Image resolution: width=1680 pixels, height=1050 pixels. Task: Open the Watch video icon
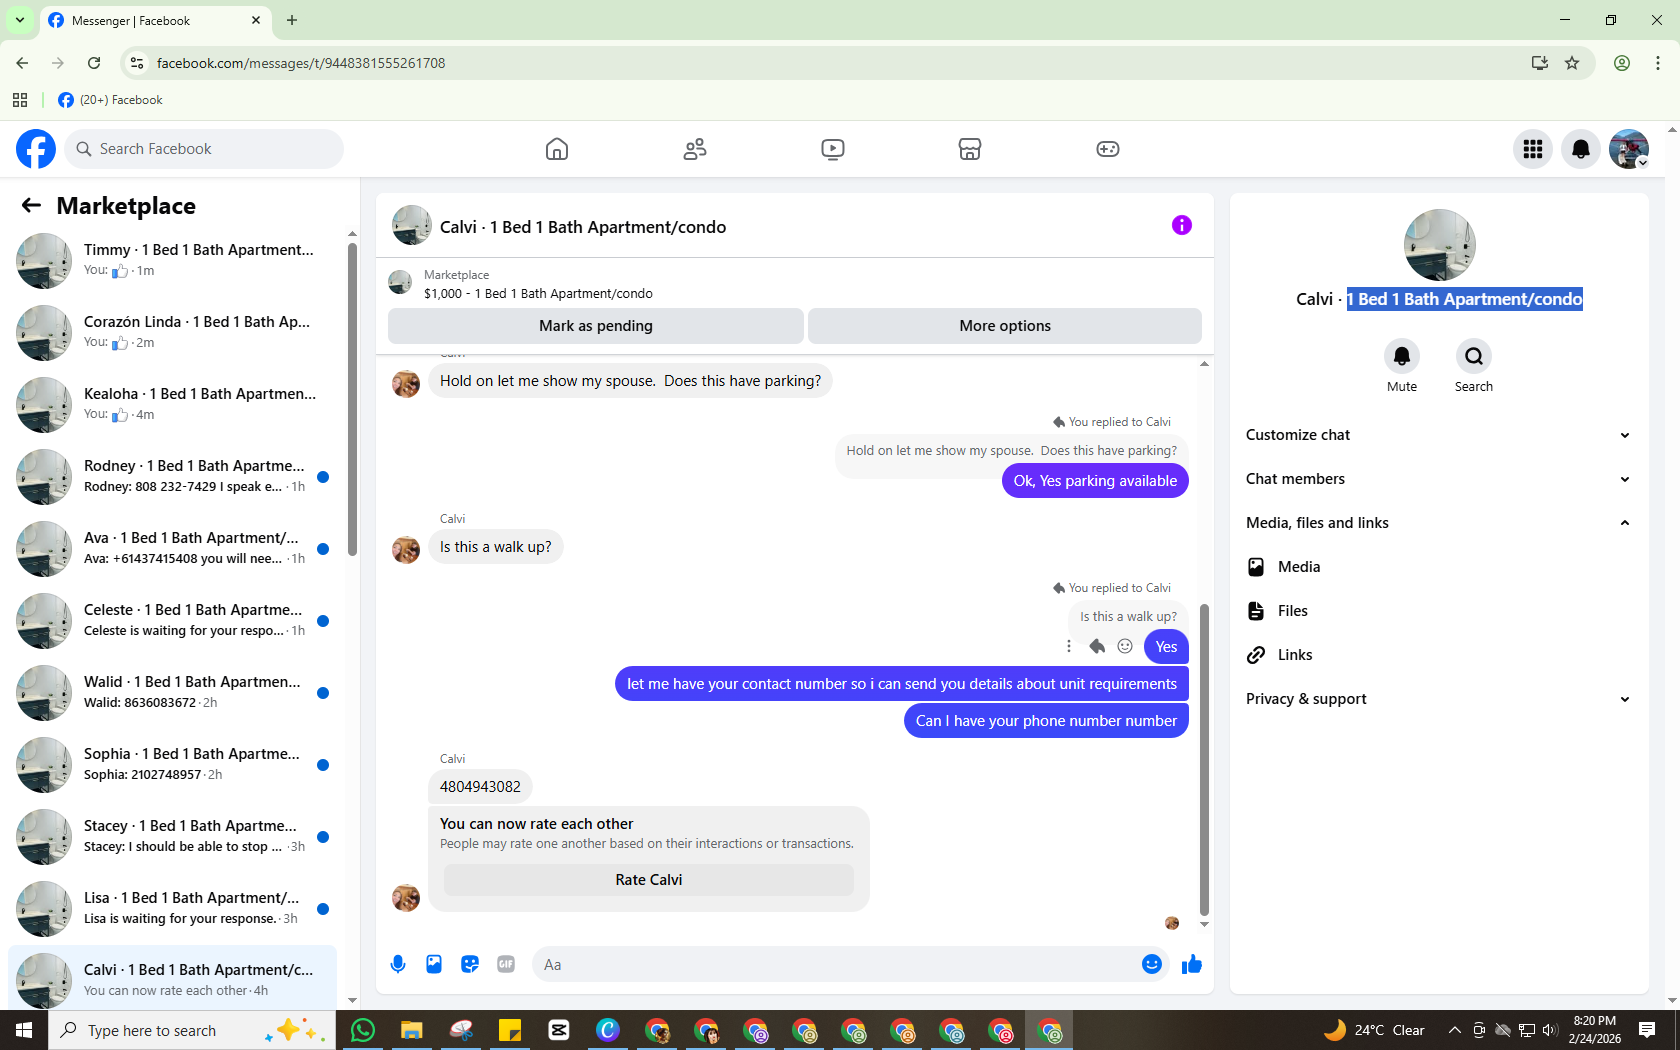coord(833,149)
